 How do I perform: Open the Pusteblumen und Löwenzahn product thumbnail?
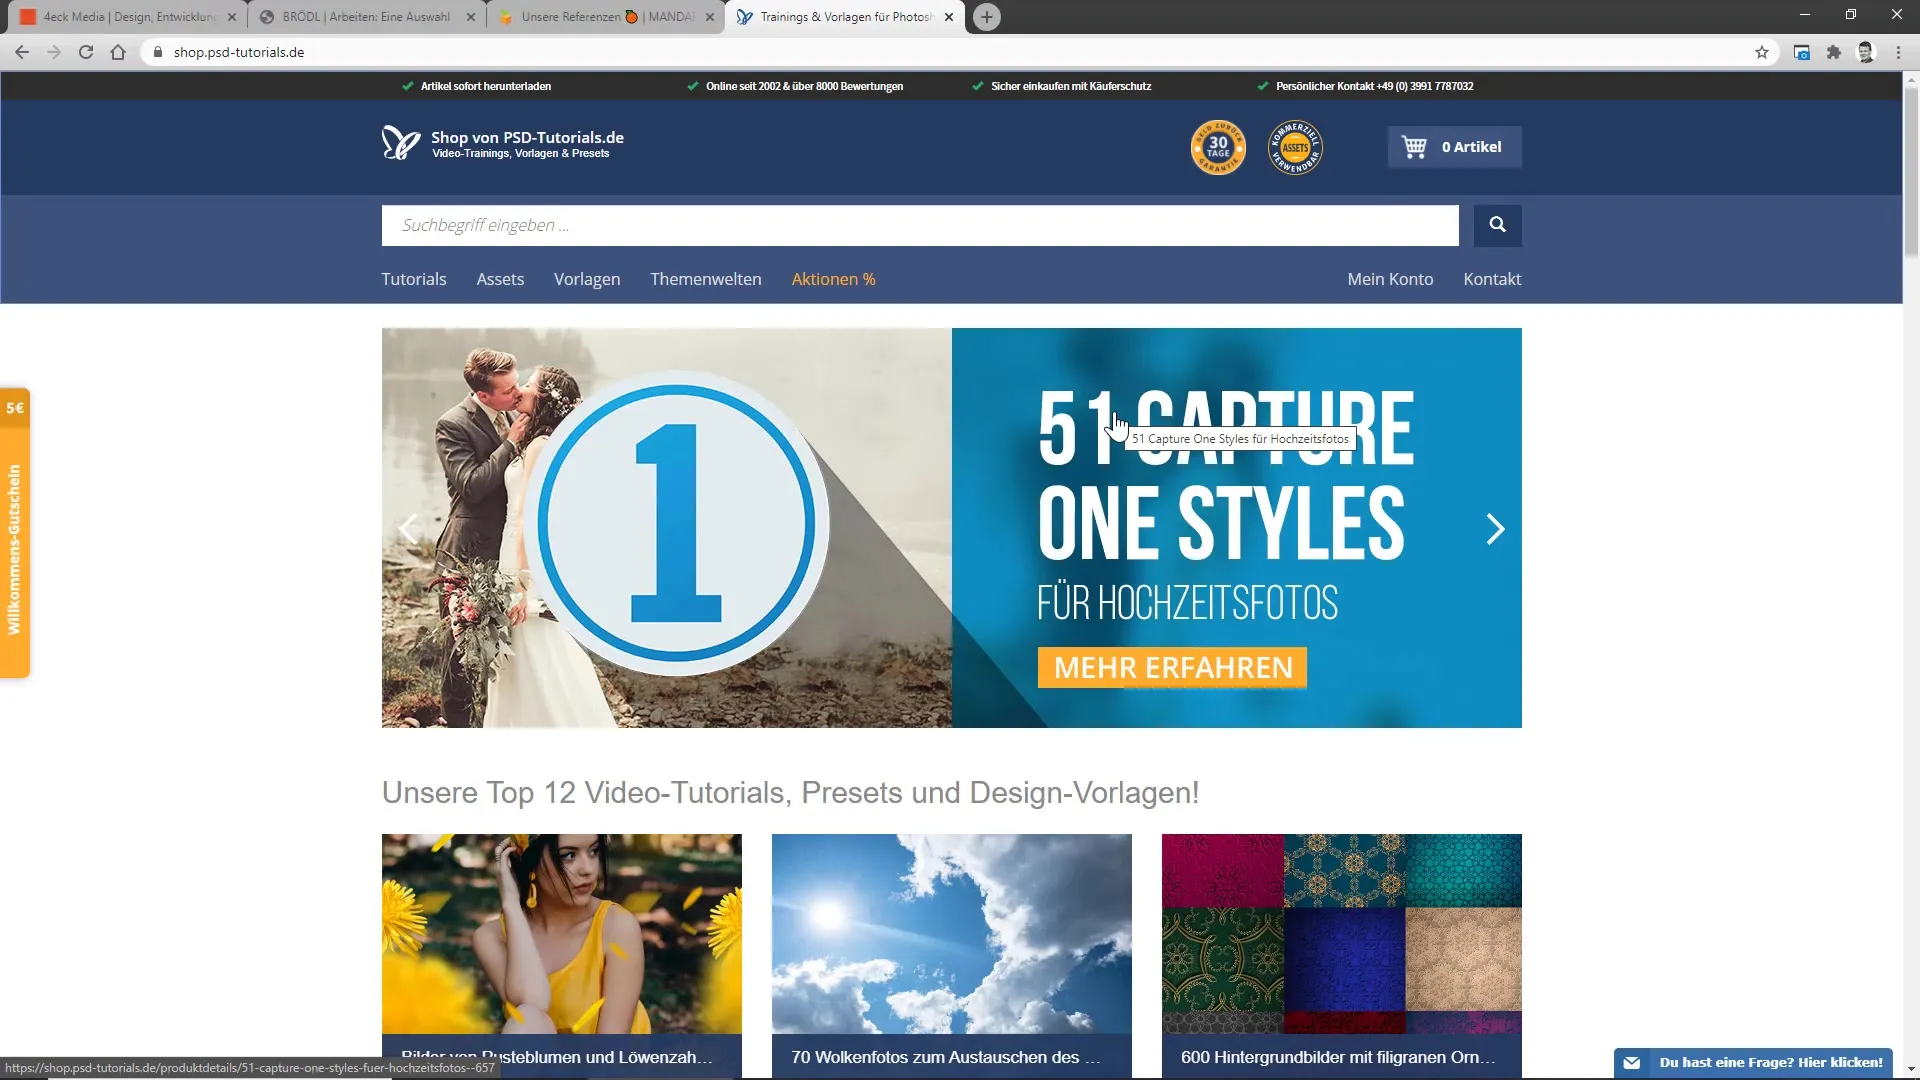pos(562,934)
